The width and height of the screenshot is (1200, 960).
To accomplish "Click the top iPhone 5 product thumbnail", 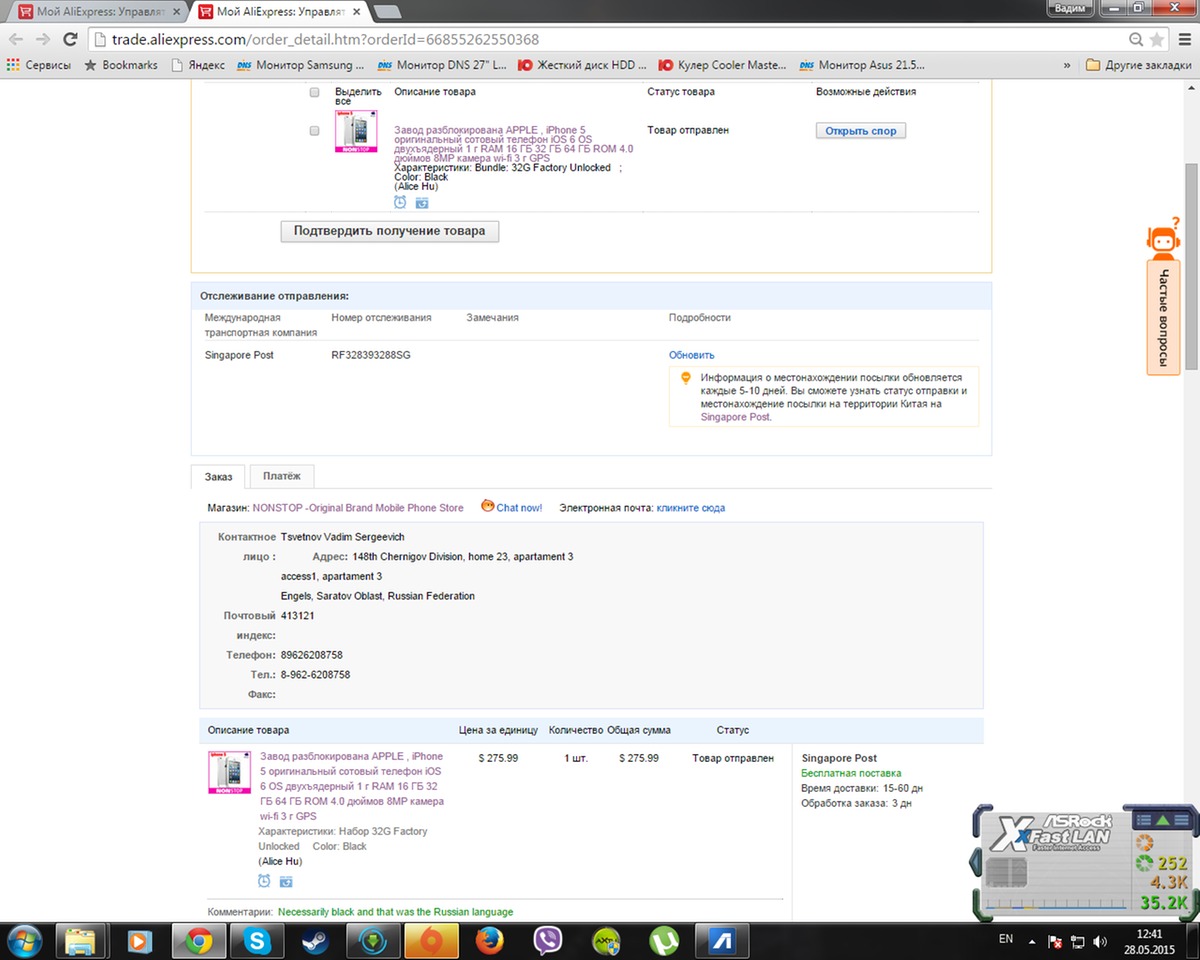I will (356, 131).
